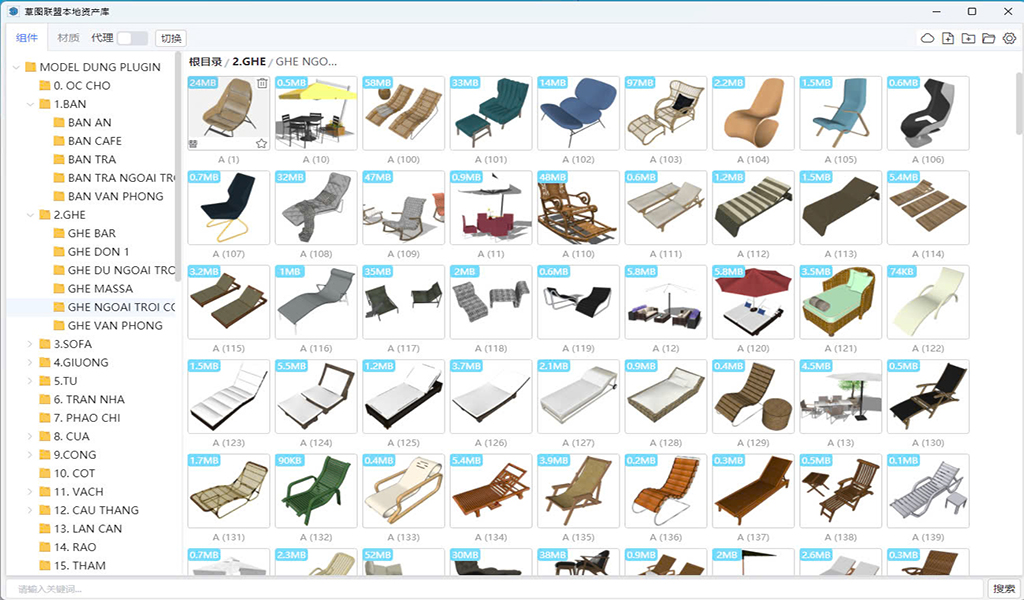Select the A (120) red umbrella thumbnail
This screenshot has height=600, width=1024.
tap(748, 301)
